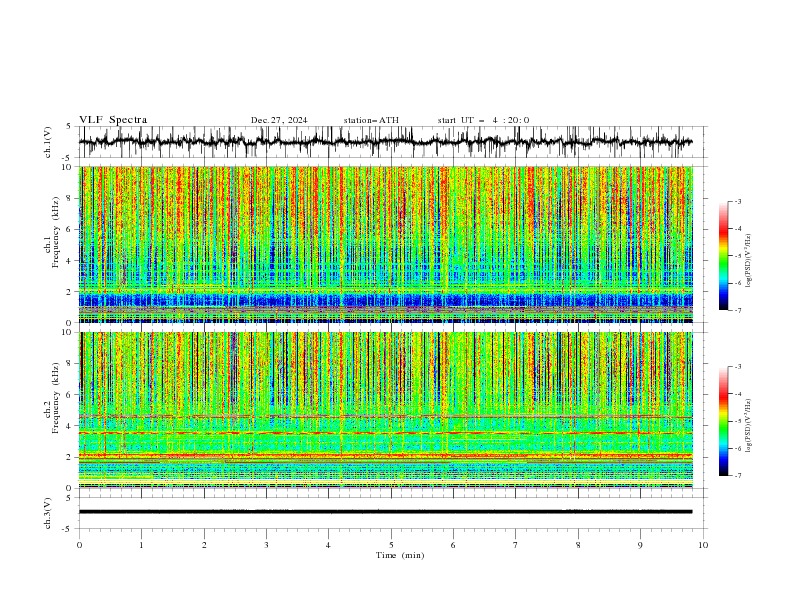Click the time axis tick label '1'
Viewport: 792px width, 612px height.
[141, 545]
